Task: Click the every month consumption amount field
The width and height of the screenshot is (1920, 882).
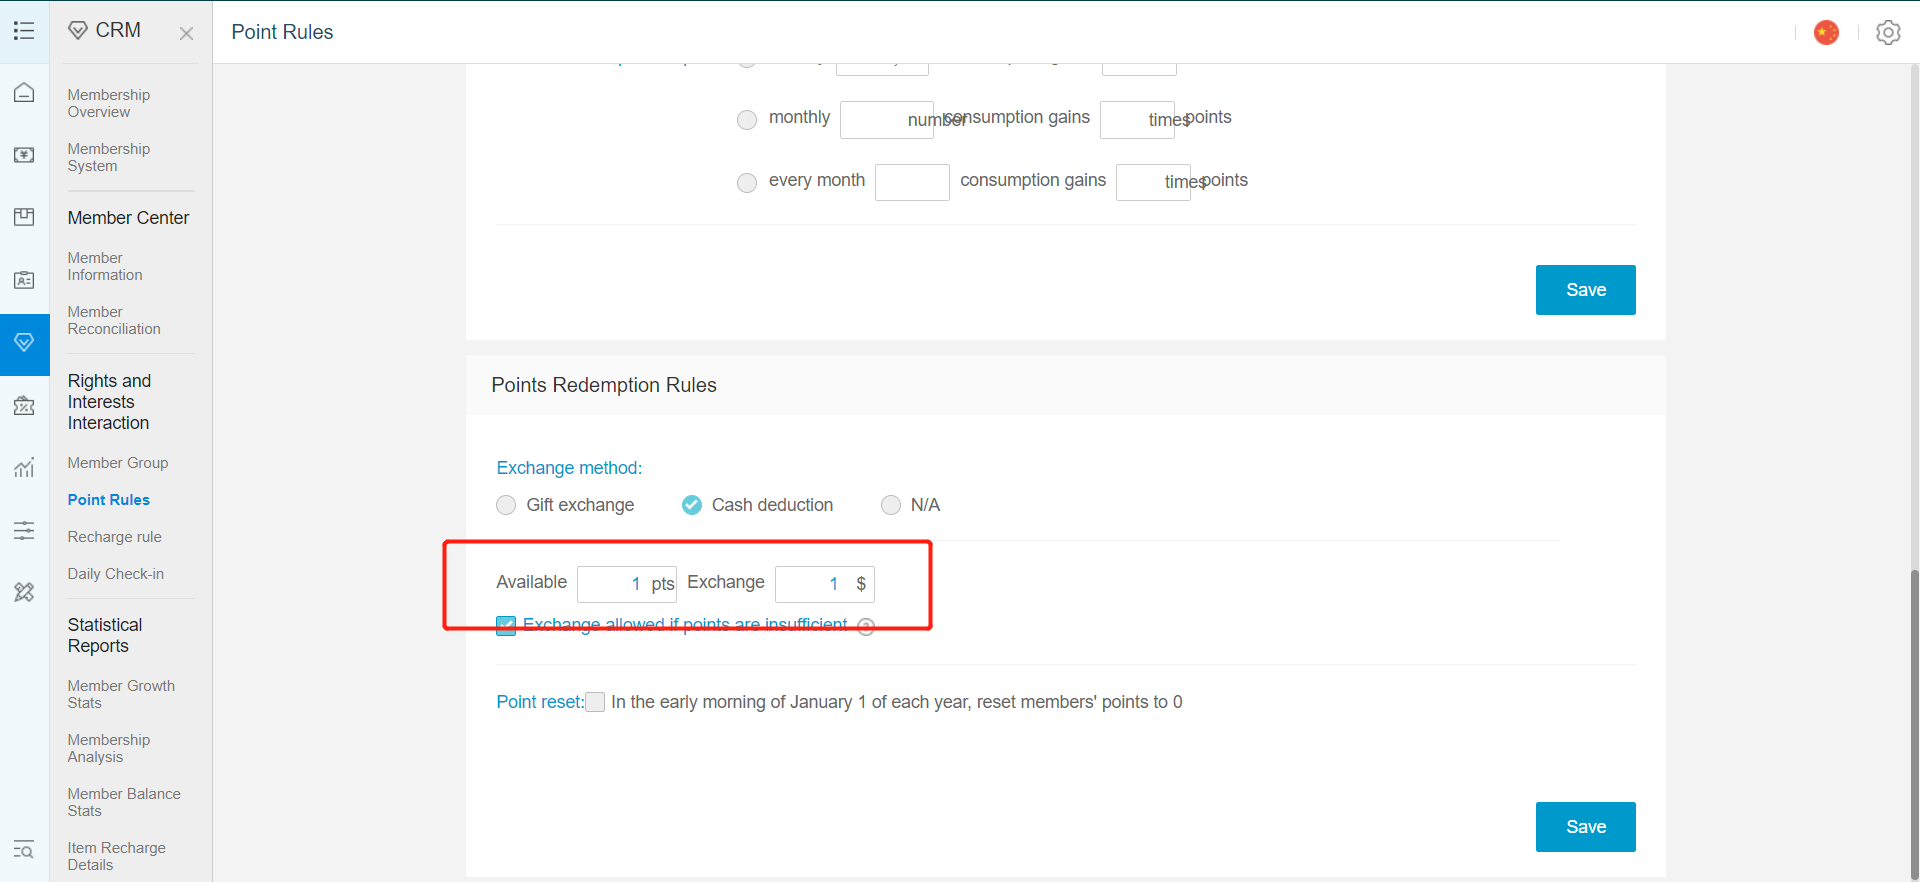Action: point(912,182)
